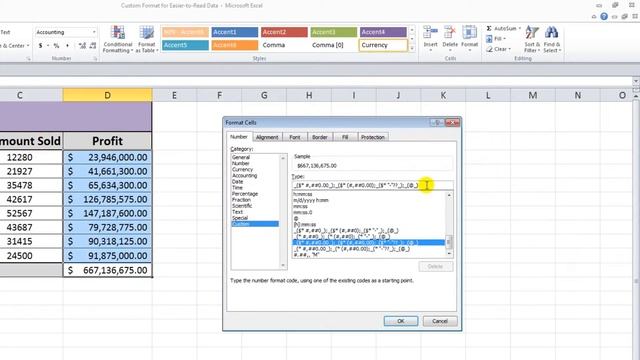
Task: Click Format Cells dialog help button
Action: (x=437, y=122)
